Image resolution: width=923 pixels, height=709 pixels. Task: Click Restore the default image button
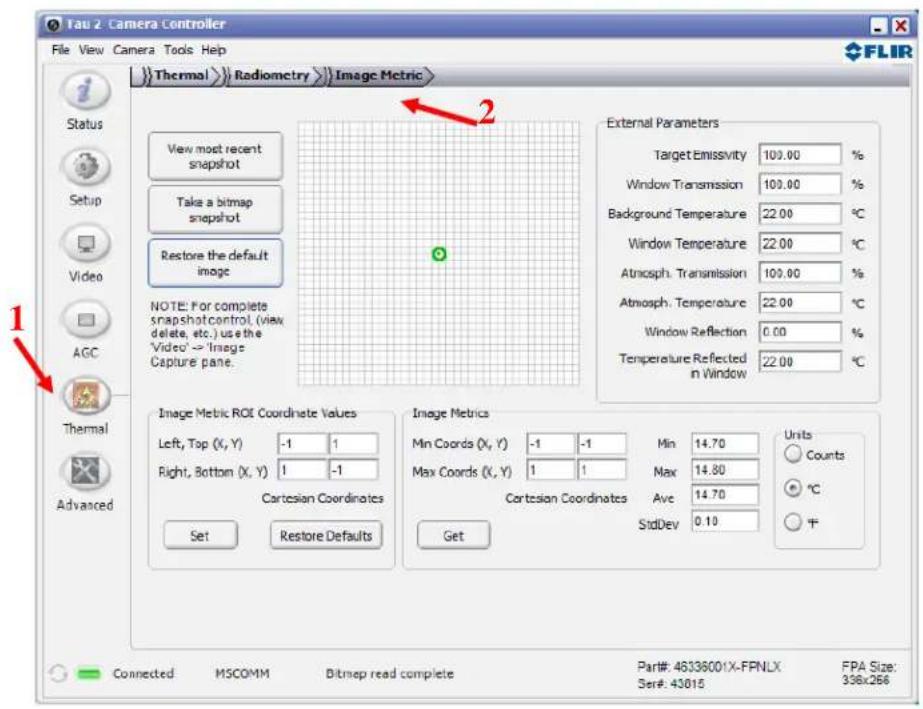click(x=215, y=263)
